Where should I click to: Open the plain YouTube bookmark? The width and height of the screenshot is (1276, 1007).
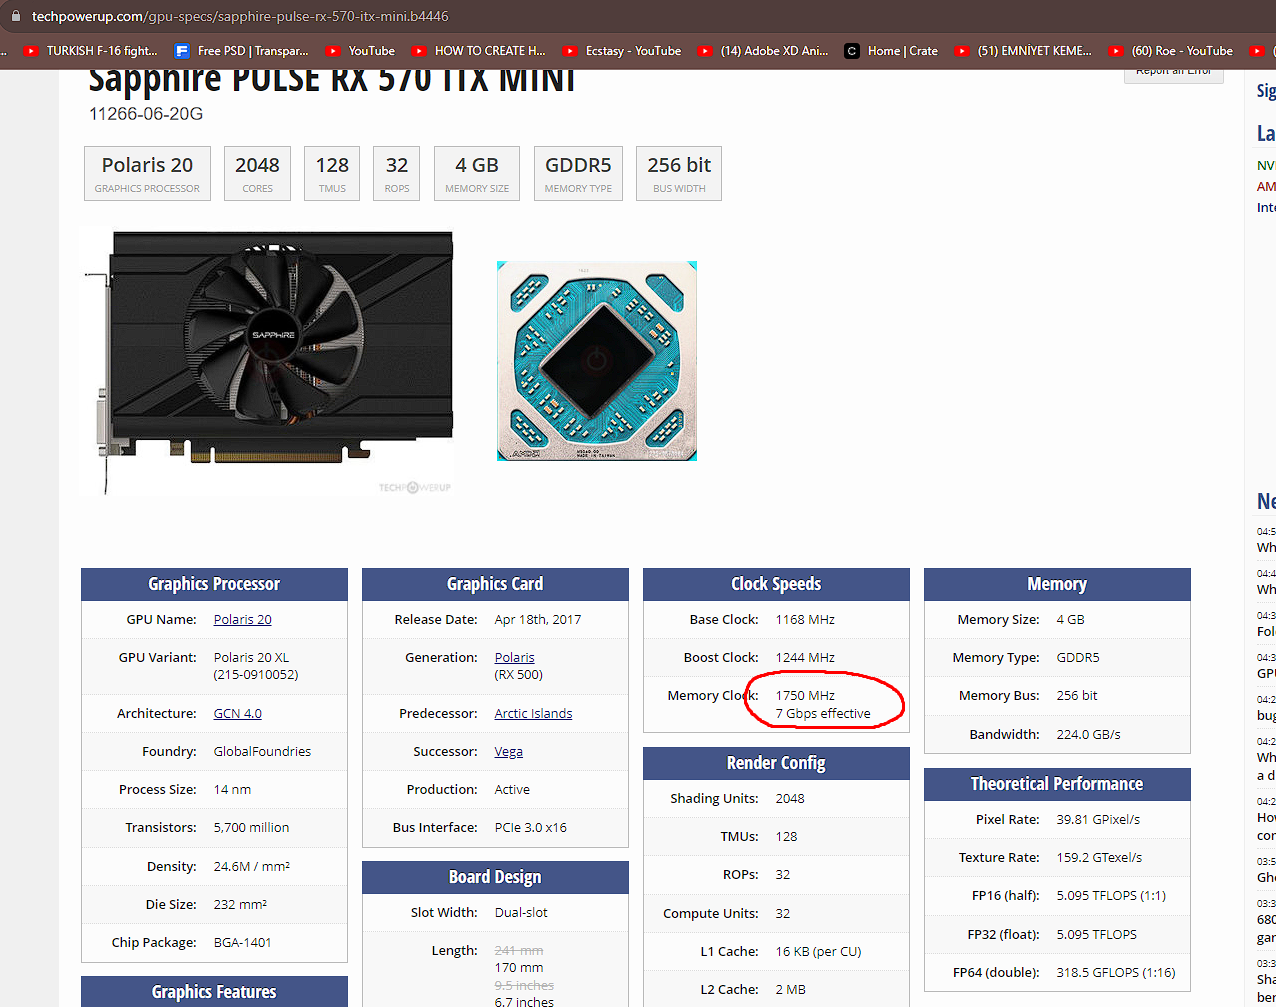pos(360,51)
